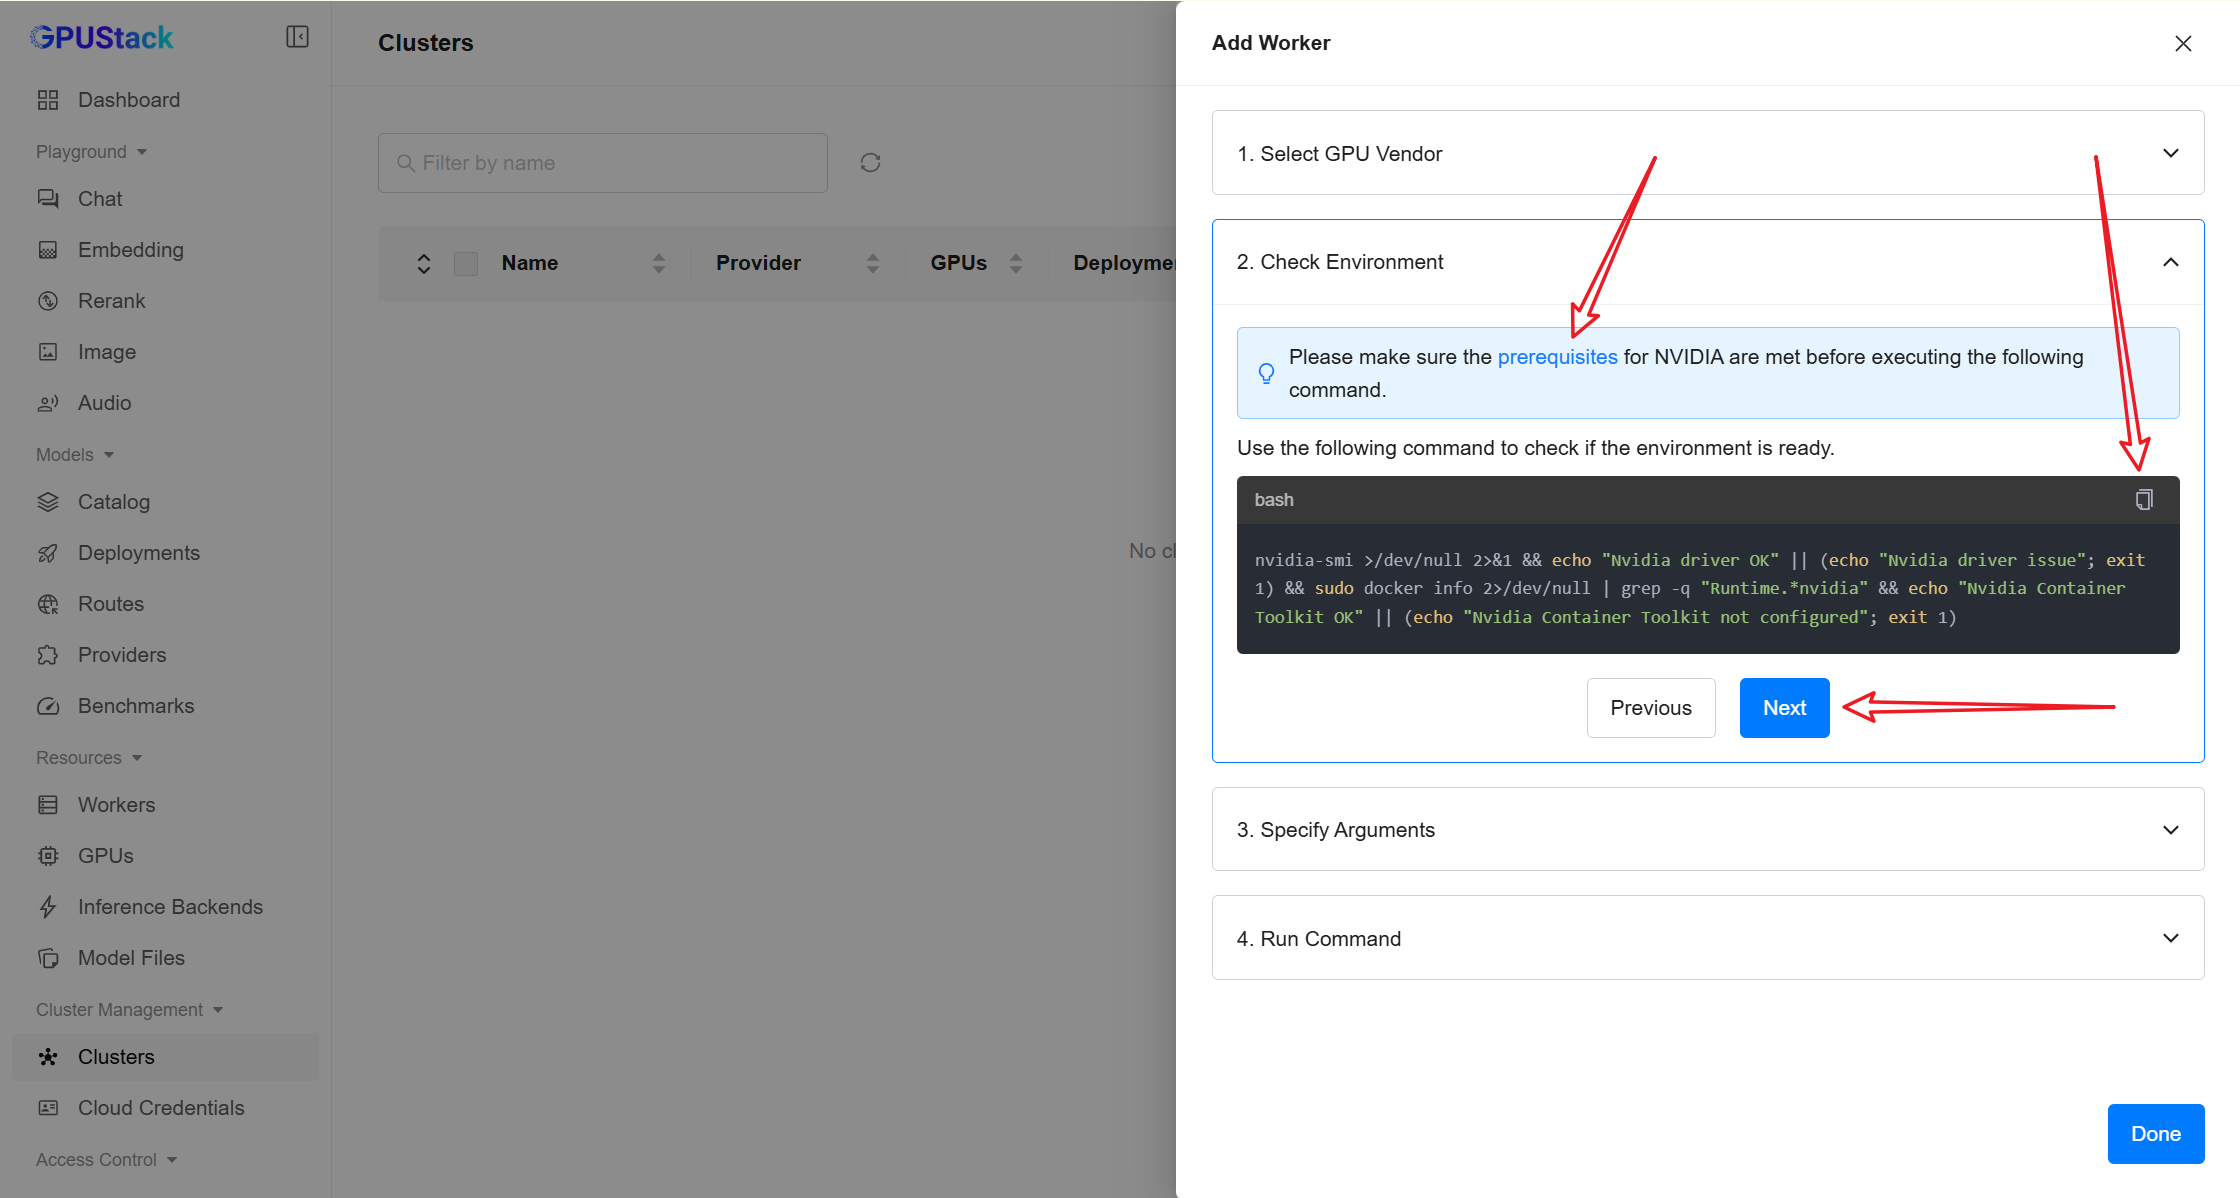2240x1198 pixels.
Task: Collapse the sidebar using the panel icon
Action: click(297, 37)
